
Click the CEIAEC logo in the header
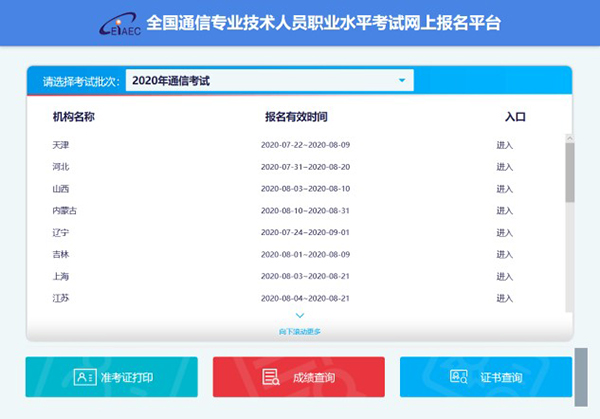(120, 24)
